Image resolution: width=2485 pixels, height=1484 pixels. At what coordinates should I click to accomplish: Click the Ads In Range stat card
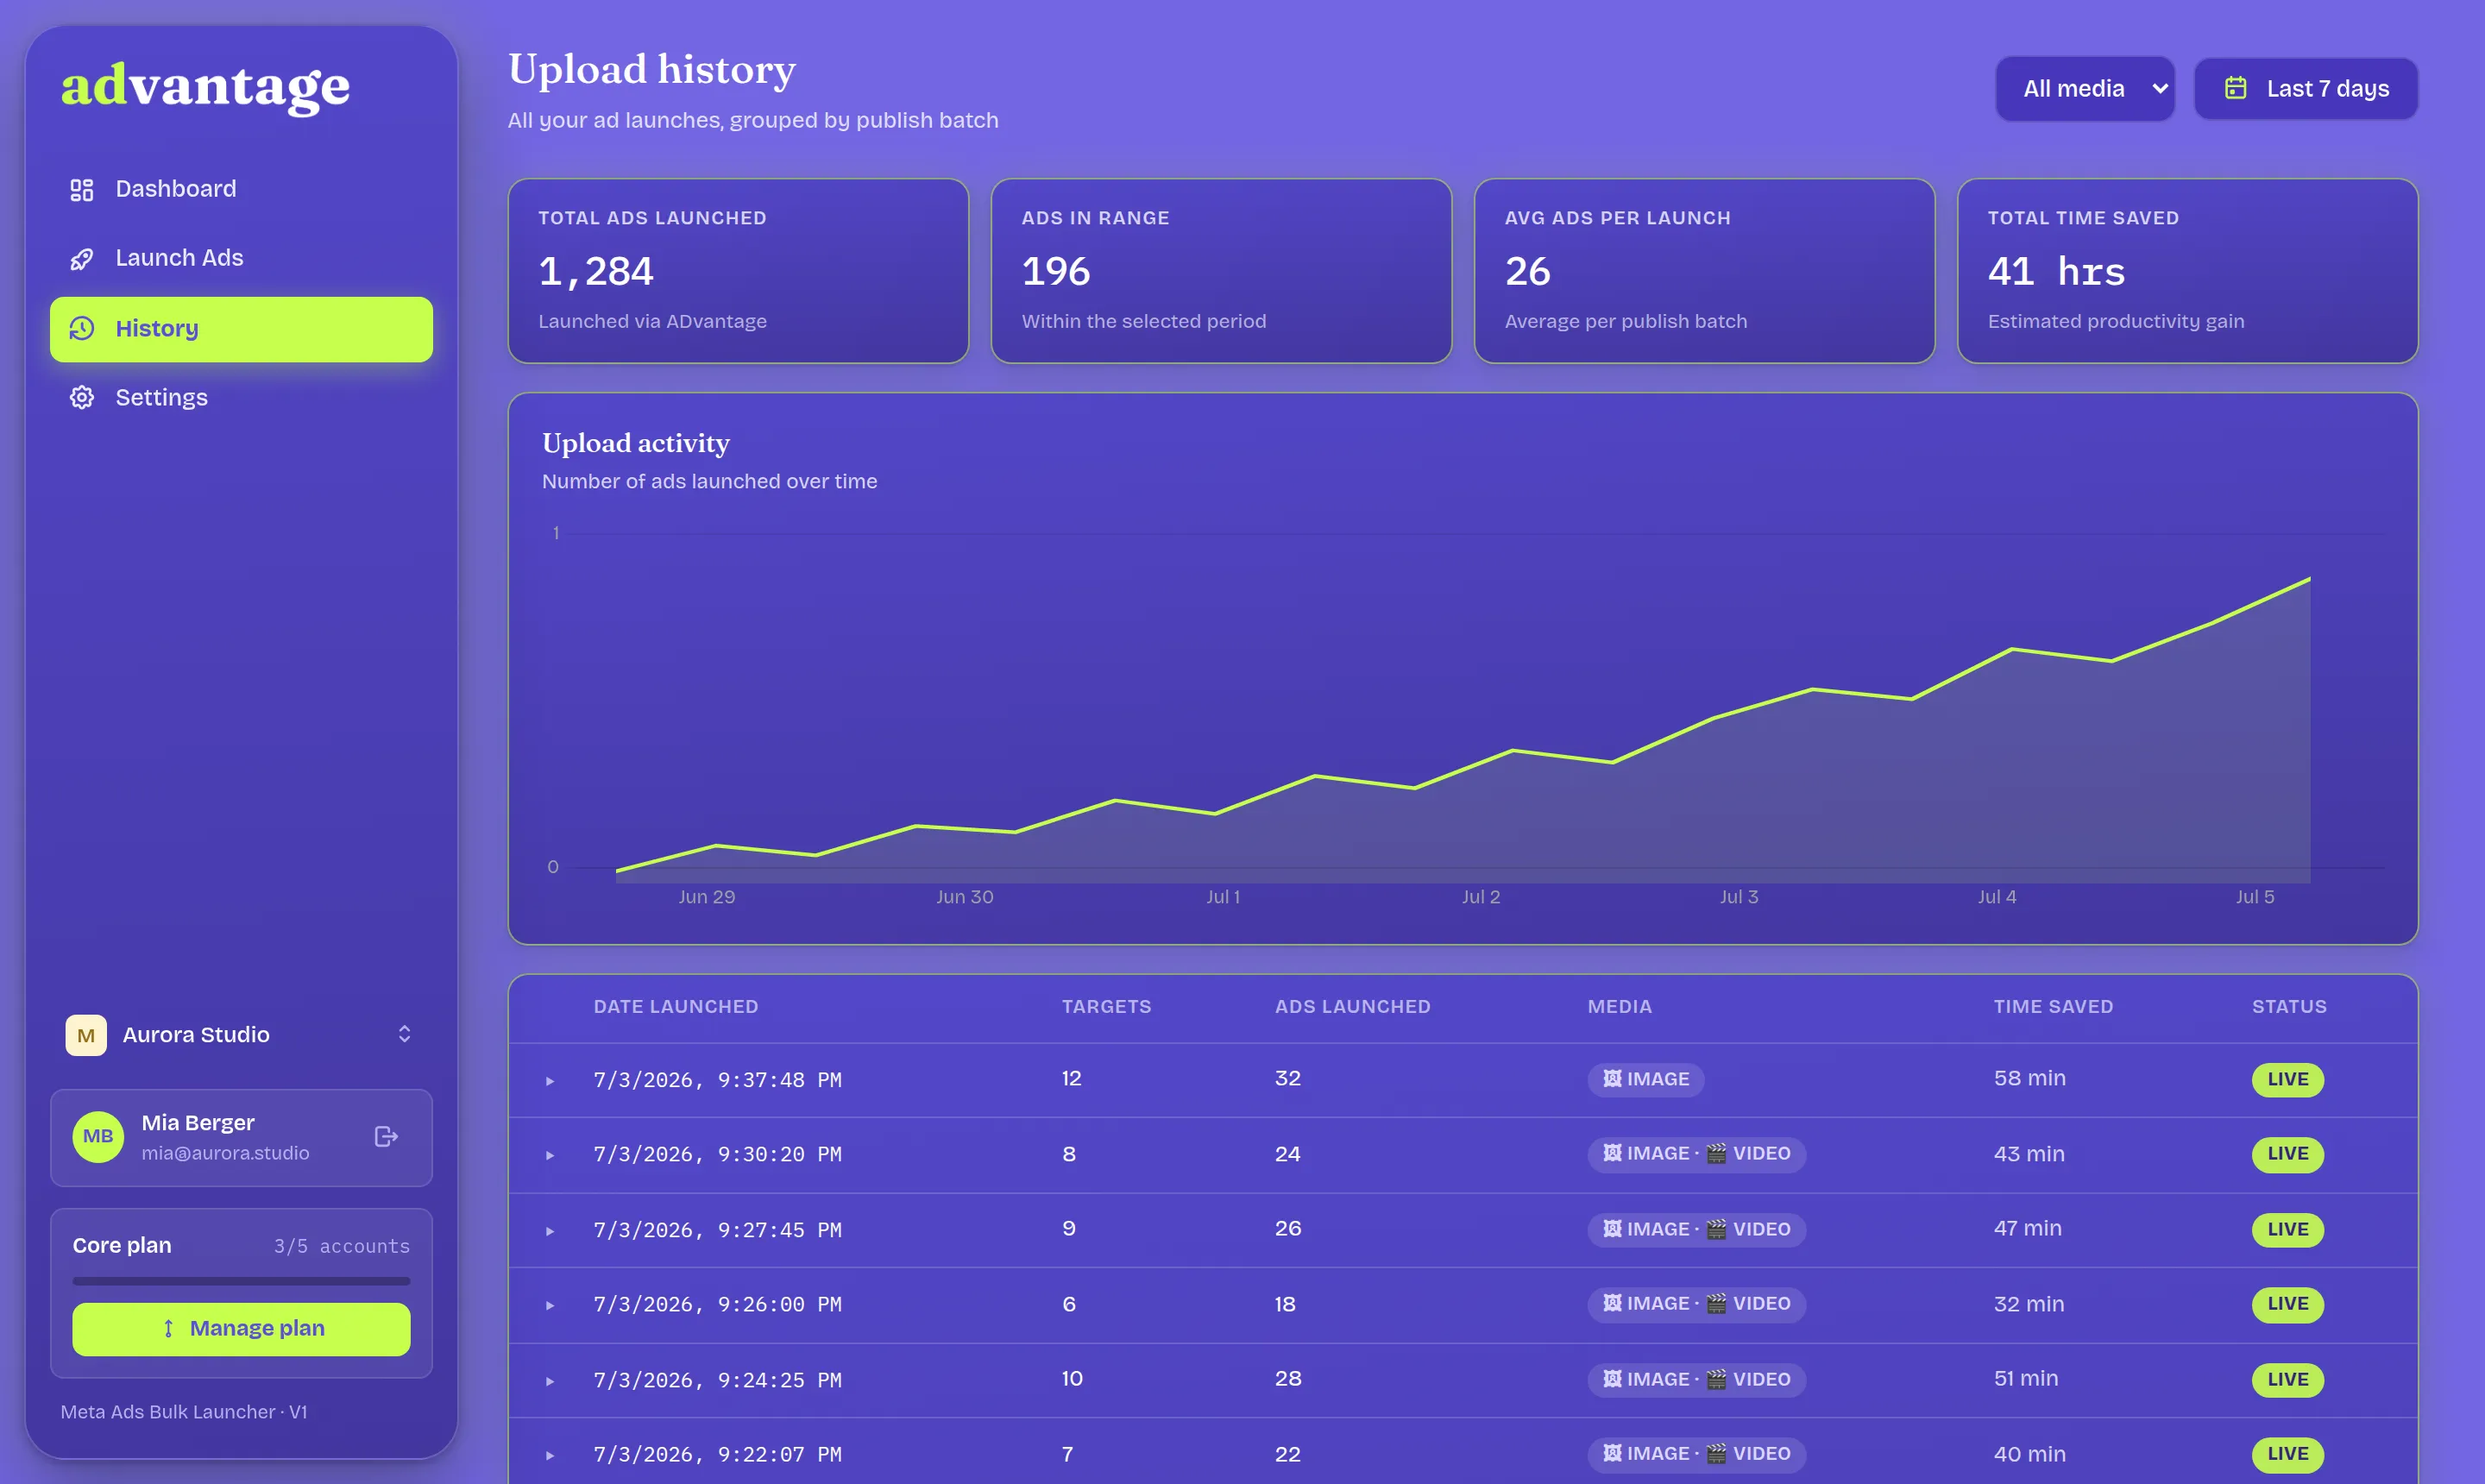(1221, 271)
